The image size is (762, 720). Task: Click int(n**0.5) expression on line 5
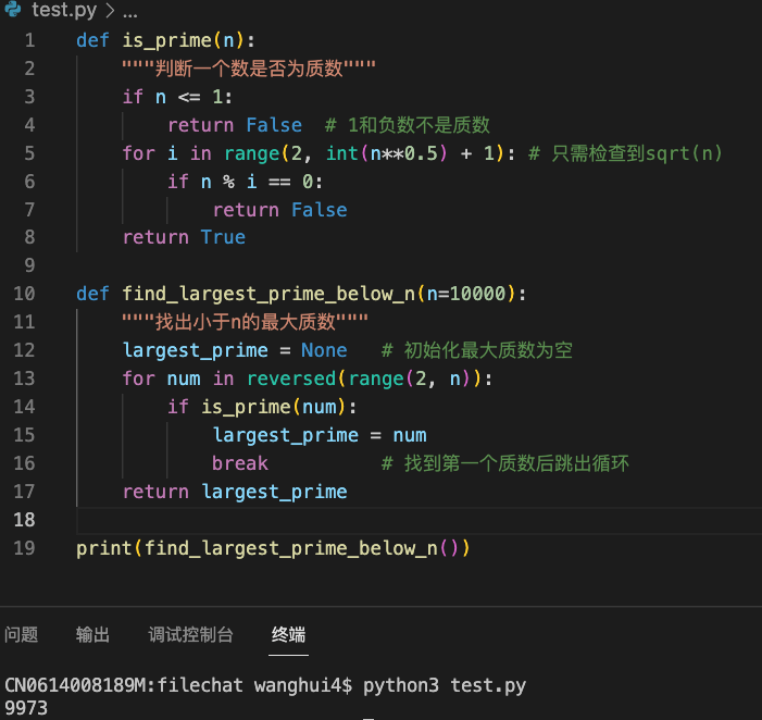coord(386,154)
